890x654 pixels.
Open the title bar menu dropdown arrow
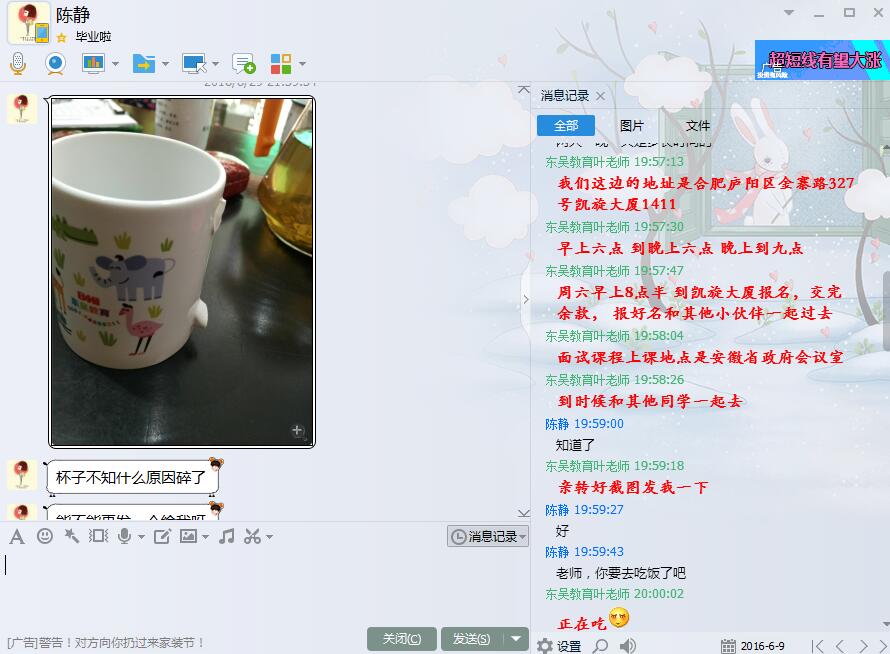pos(788,12)
